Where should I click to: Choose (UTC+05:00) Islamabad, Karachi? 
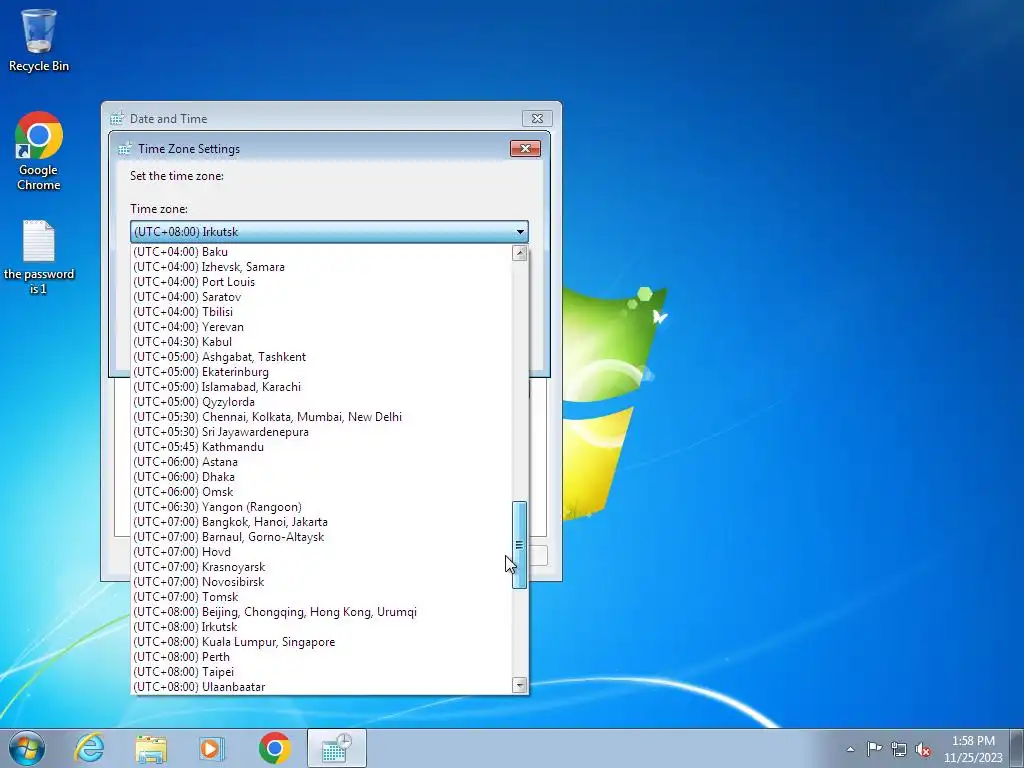(321, 387)
